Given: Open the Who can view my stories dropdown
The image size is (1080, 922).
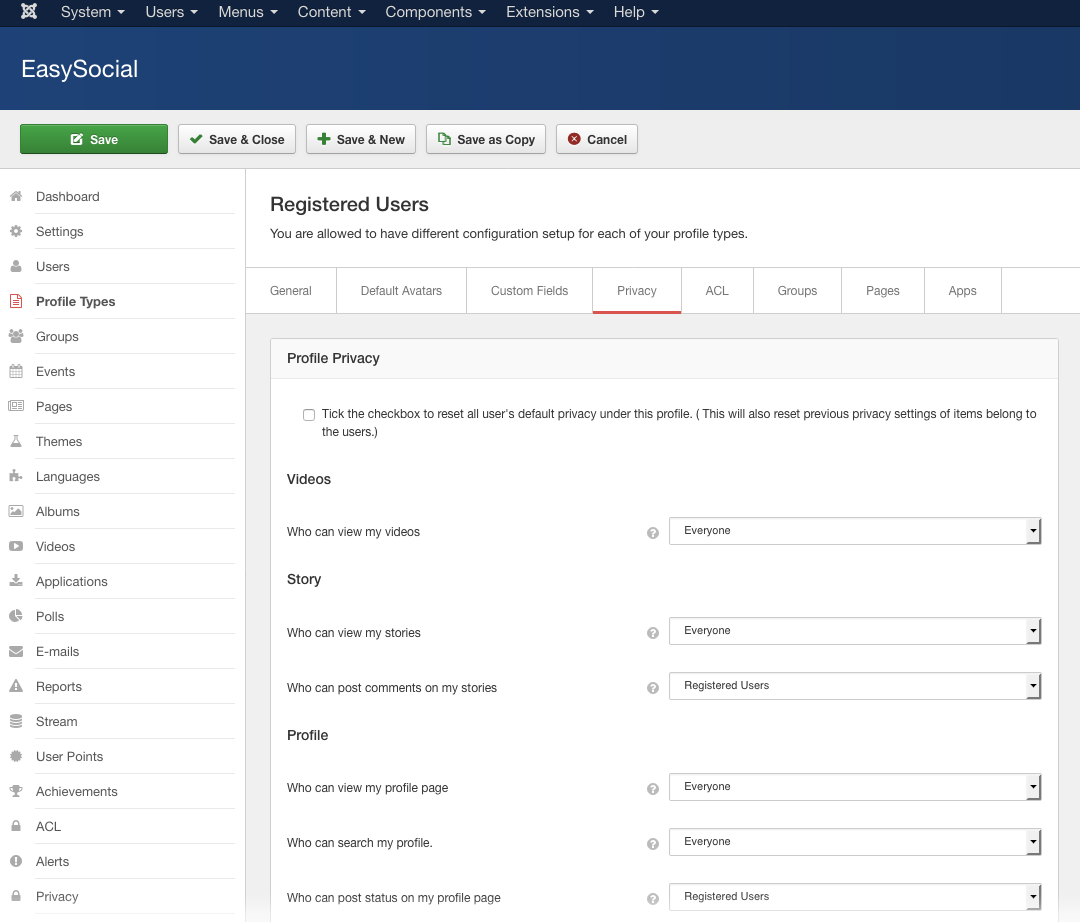Looking at the screenshot, I should [855, 631].
